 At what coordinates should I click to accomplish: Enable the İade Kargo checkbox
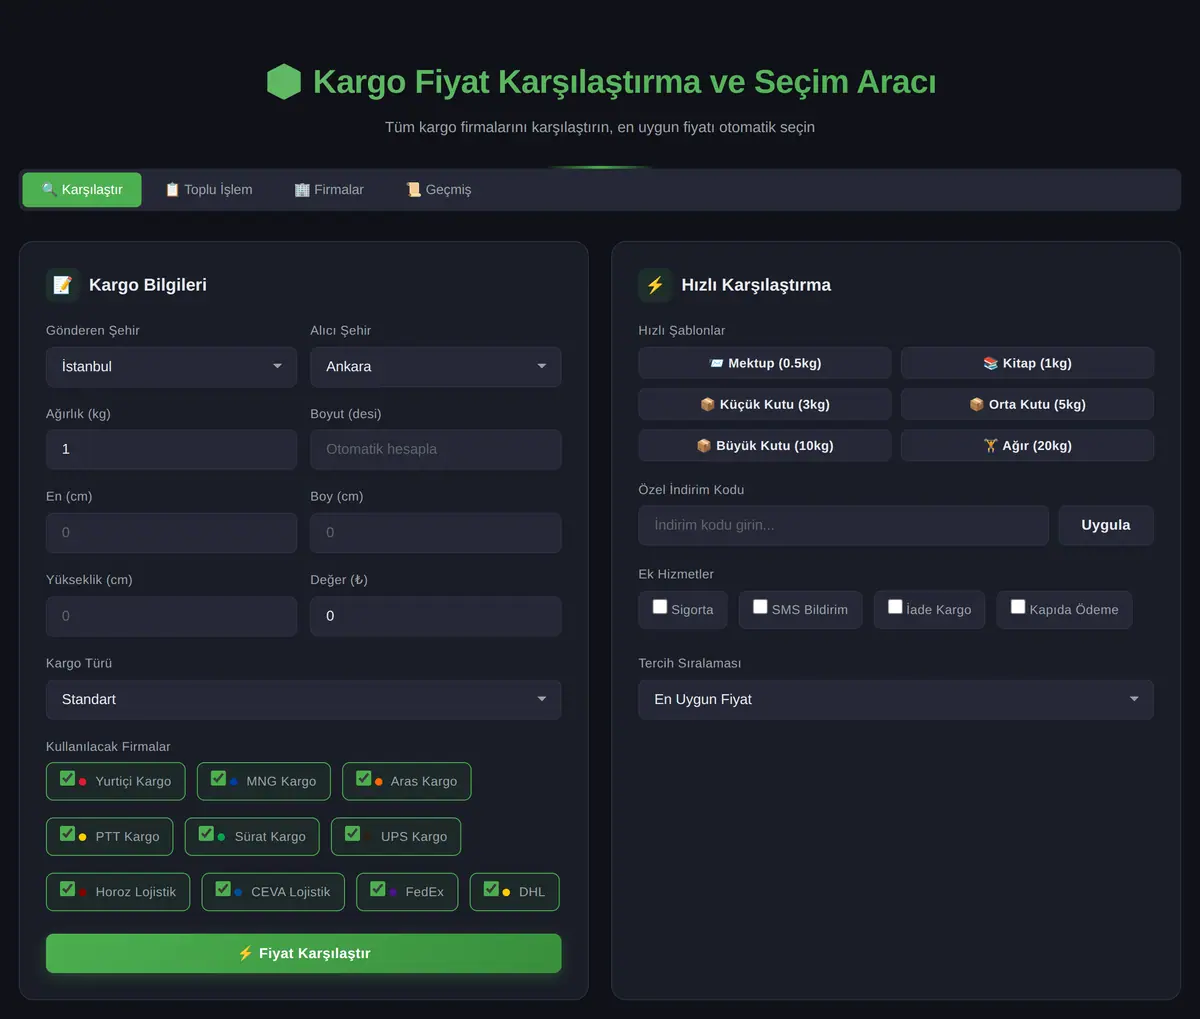(x=895, y=607)
